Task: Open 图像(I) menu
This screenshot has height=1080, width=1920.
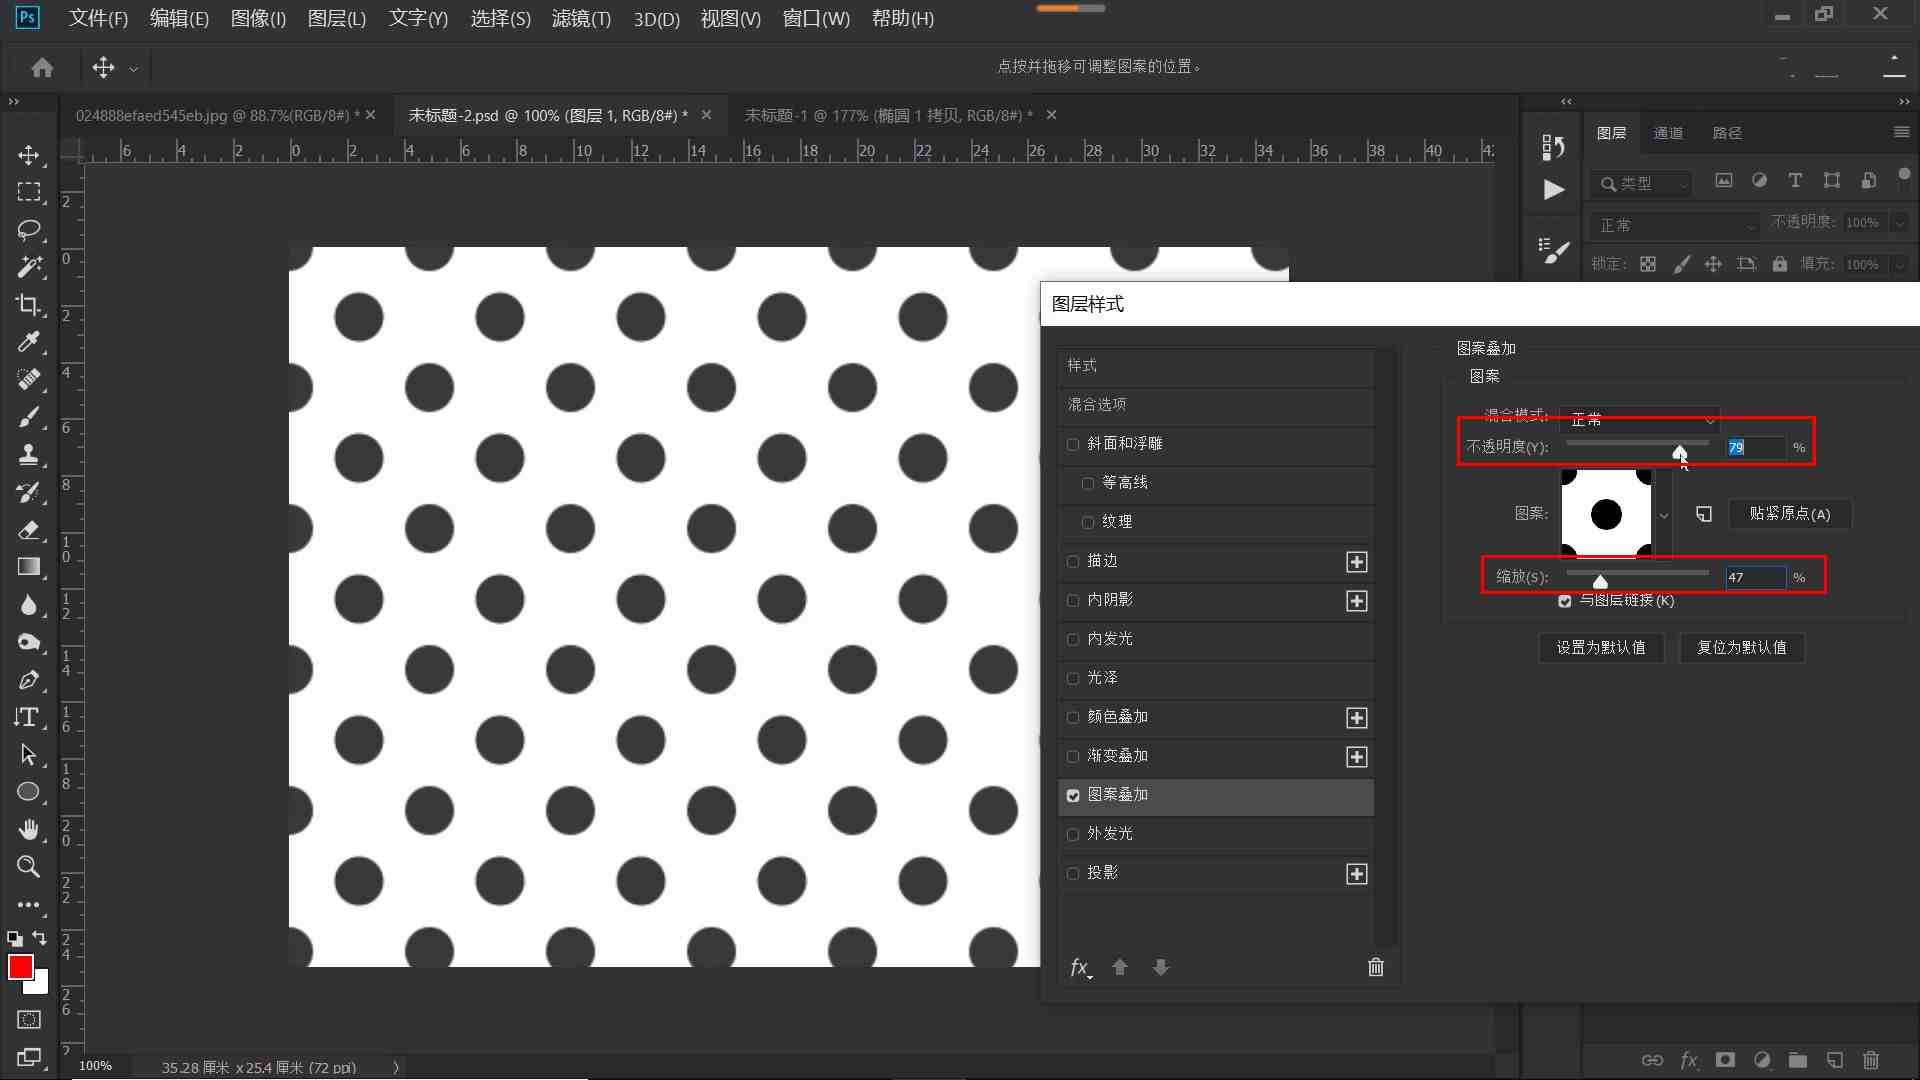Action: coord(258,18)
